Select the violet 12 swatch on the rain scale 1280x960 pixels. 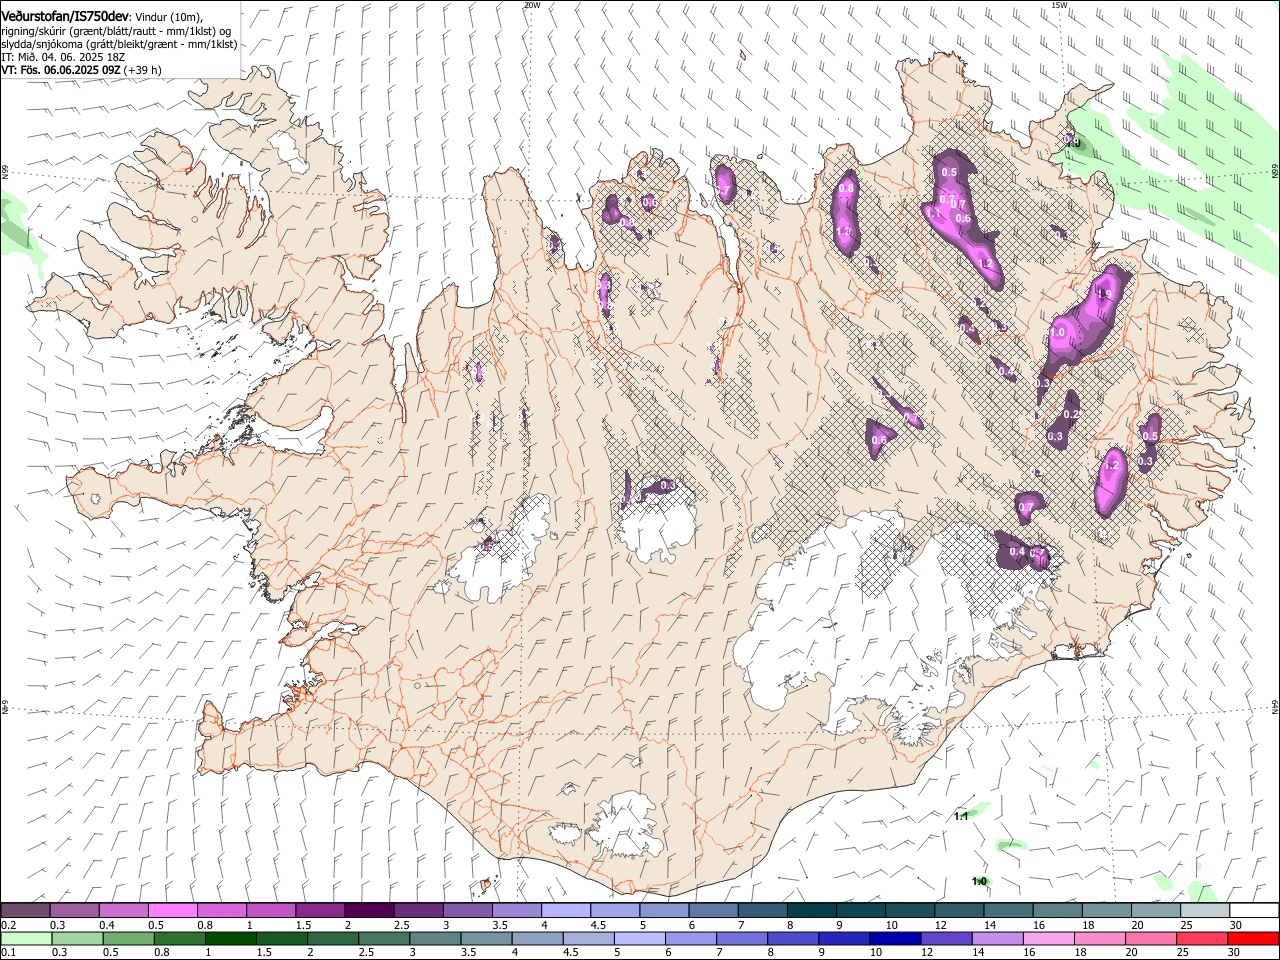click(x=946, y=938)
